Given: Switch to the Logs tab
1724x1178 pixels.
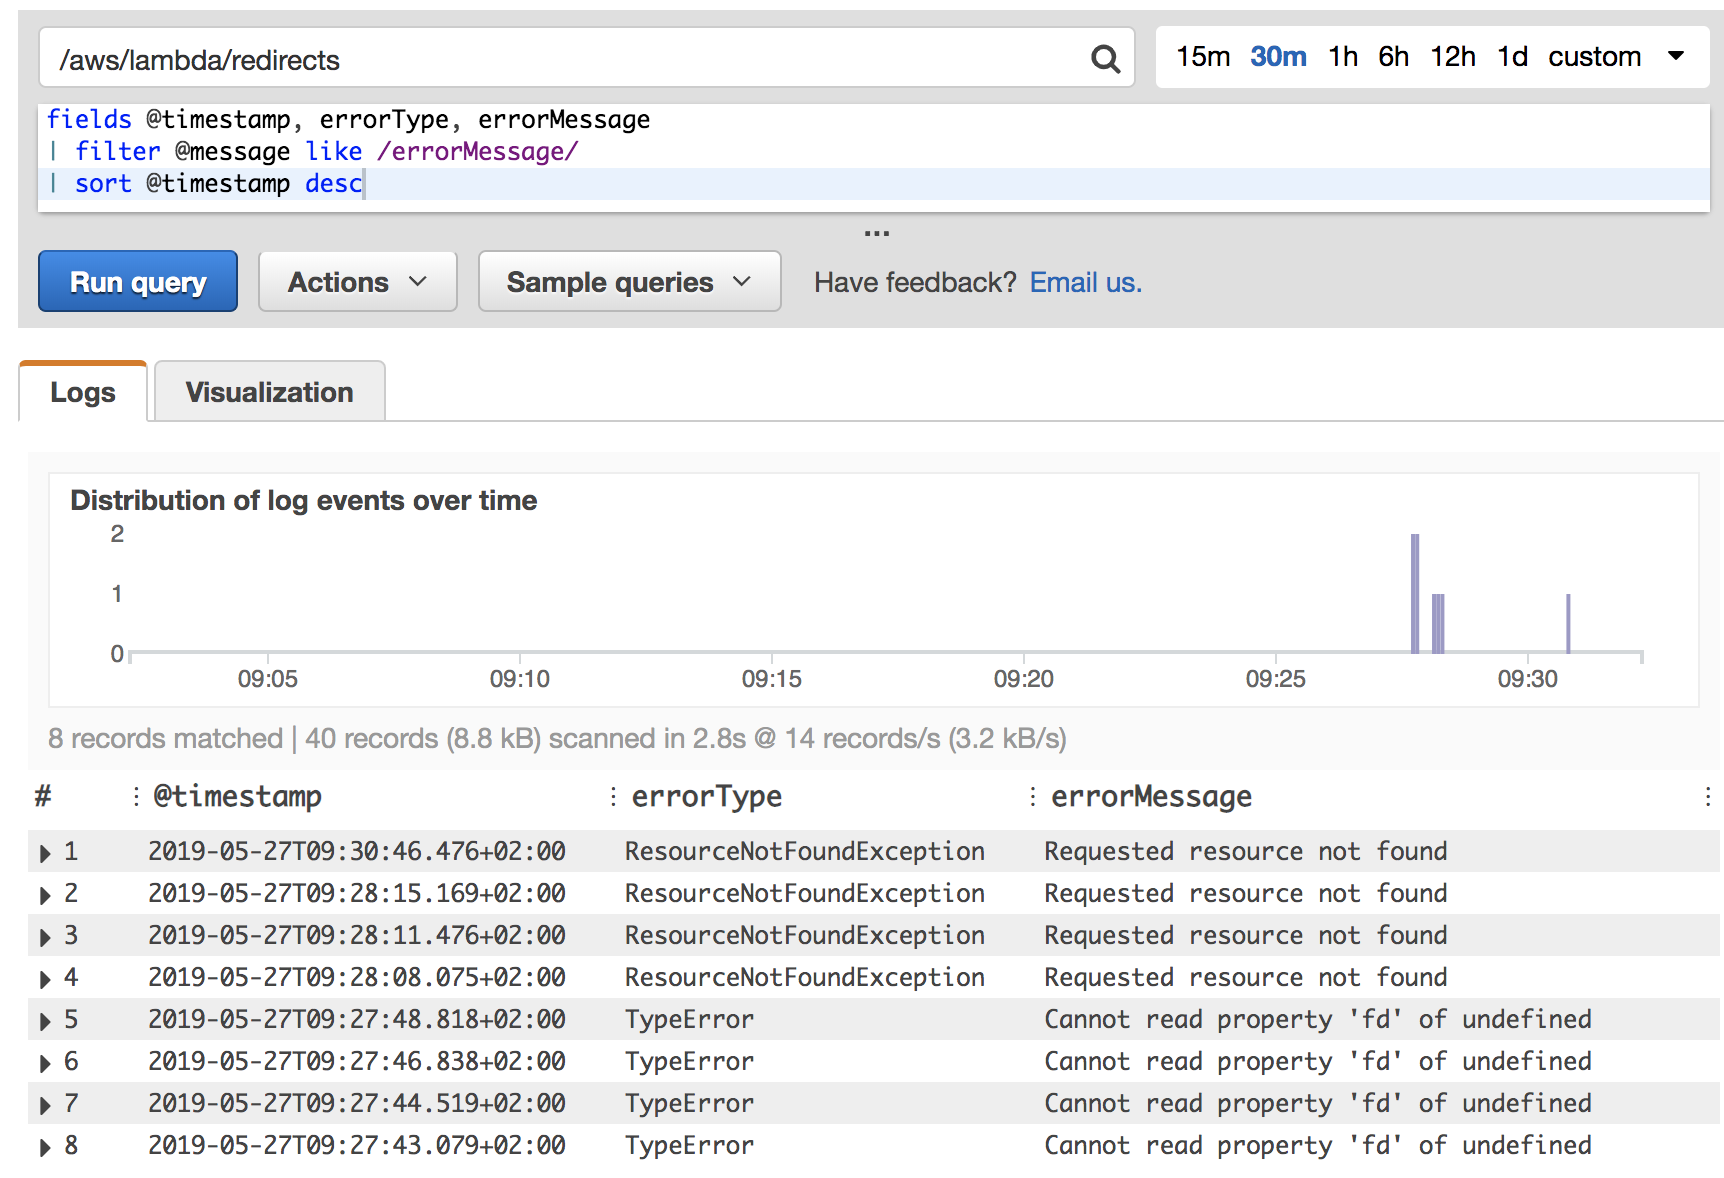Looking at the screenshot, I should [83, 392].
